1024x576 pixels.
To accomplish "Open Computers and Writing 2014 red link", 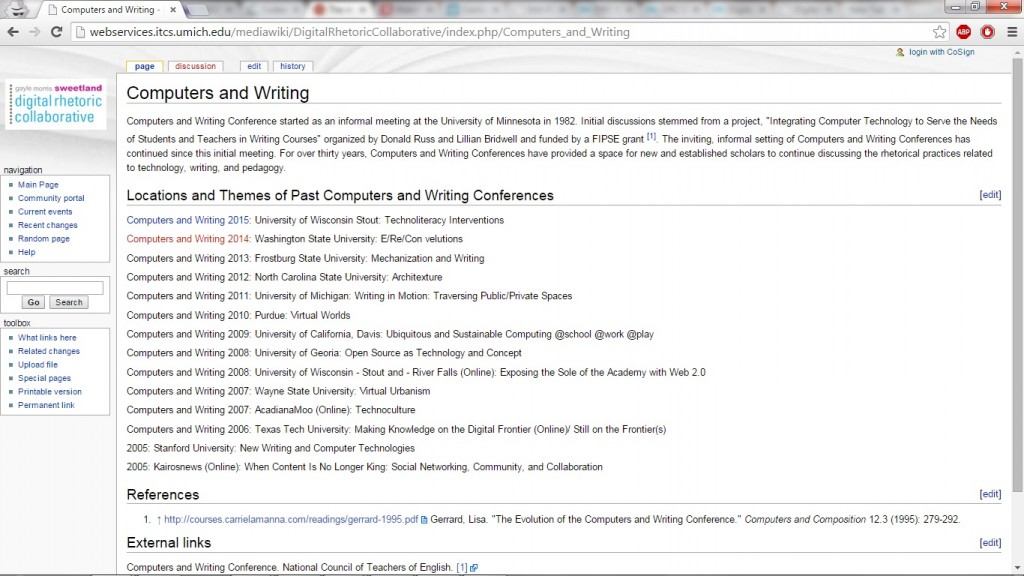I will point(188,239).
